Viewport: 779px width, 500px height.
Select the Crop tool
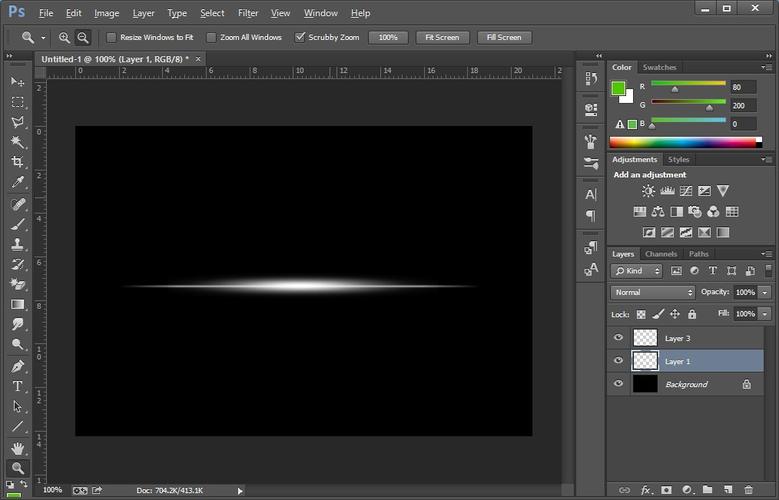pyautogui.click(x=17, y=162)
